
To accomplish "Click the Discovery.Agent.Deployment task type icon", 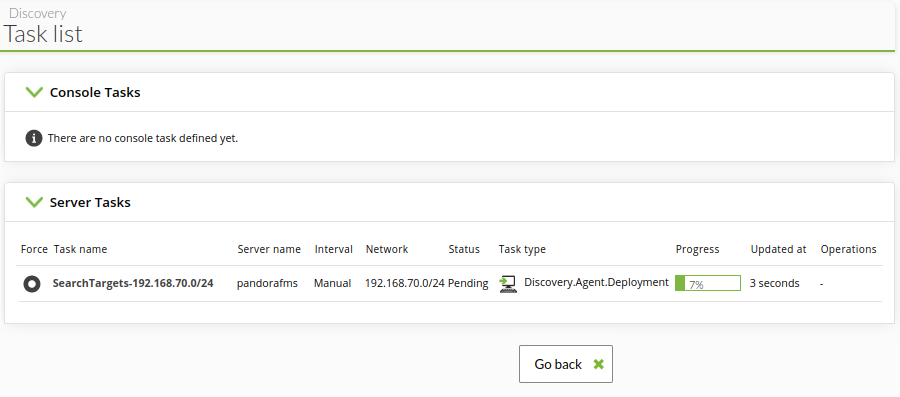I will pos(508,284).
